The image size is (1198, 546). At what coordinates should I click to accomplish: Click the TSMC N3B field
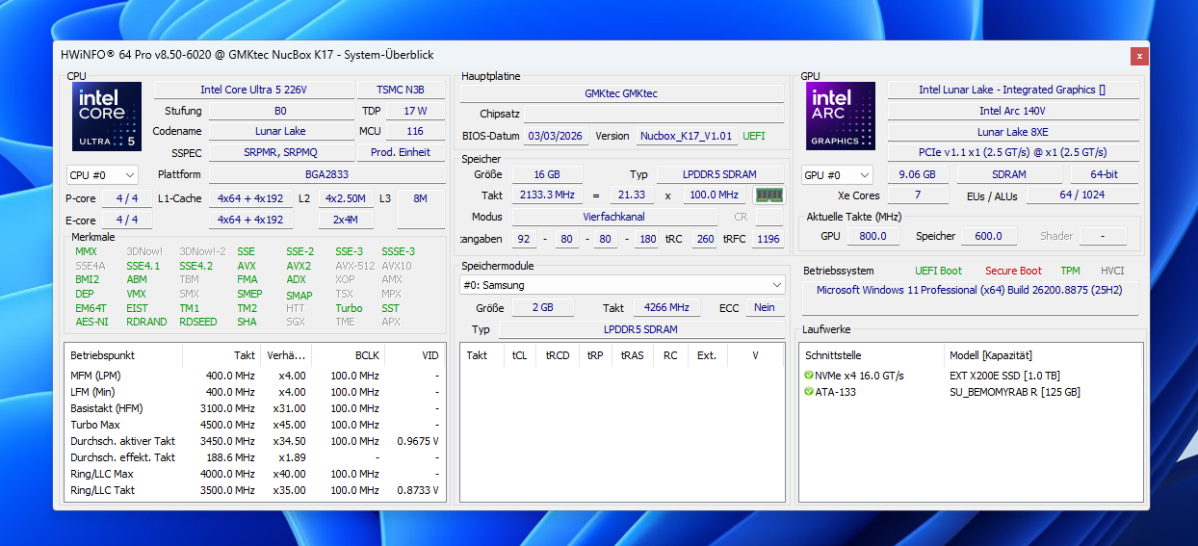click(x=401, y=90)
